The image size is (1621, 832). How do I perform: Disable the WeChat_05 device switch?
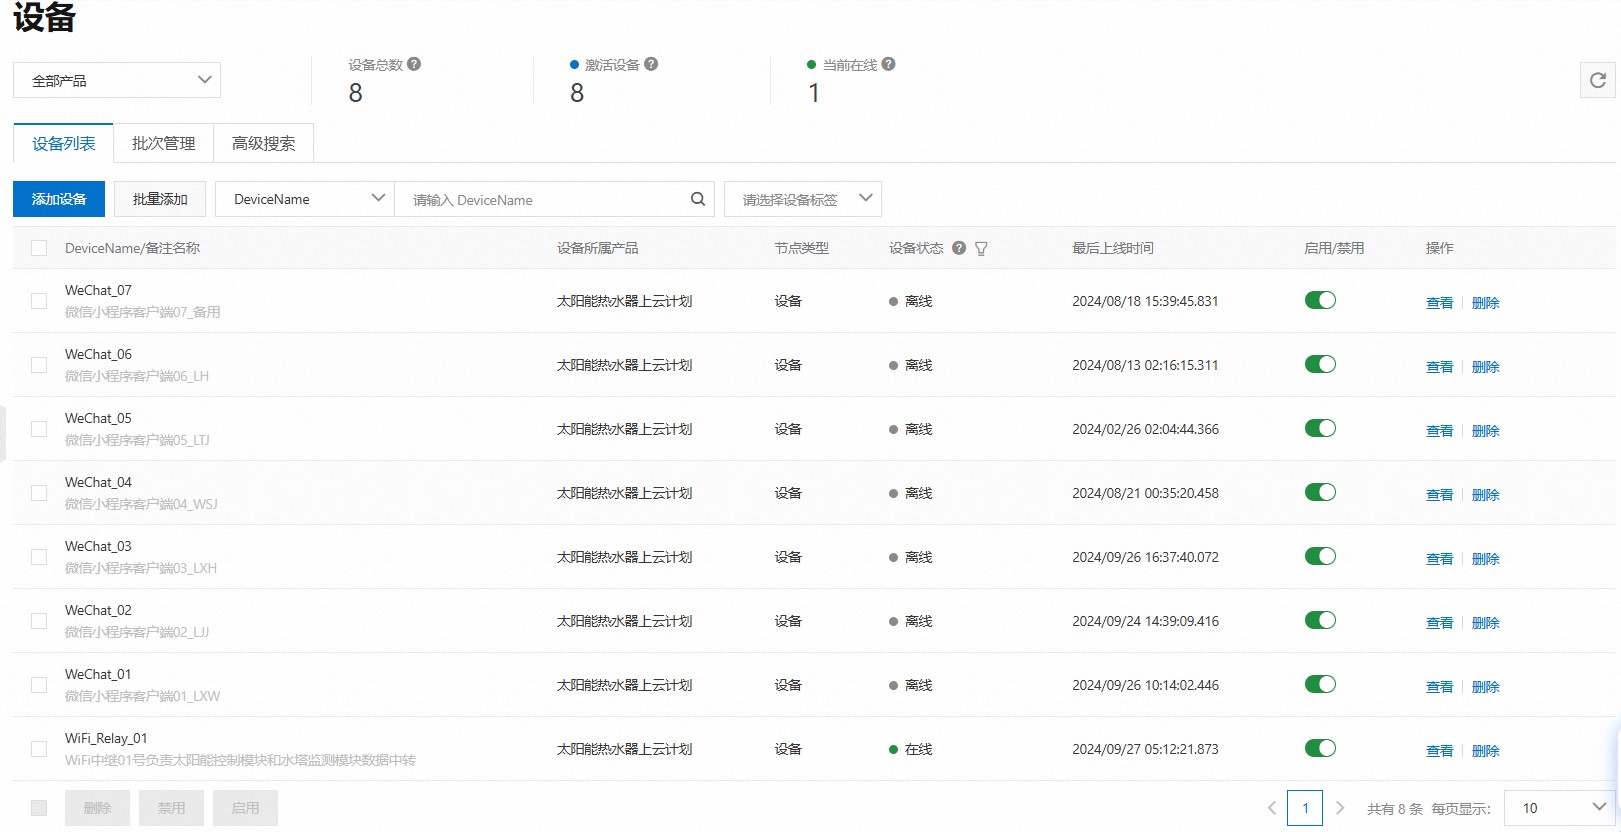(x=1320, y=428)
